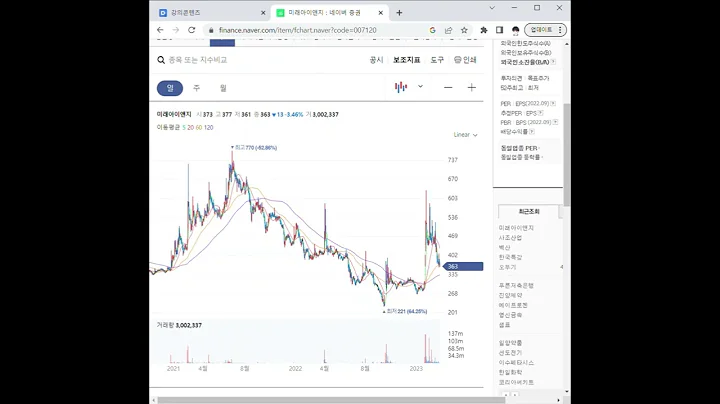Select the 일 daily period toggle
Screen dimensions: 720x404
click(170, 88)
